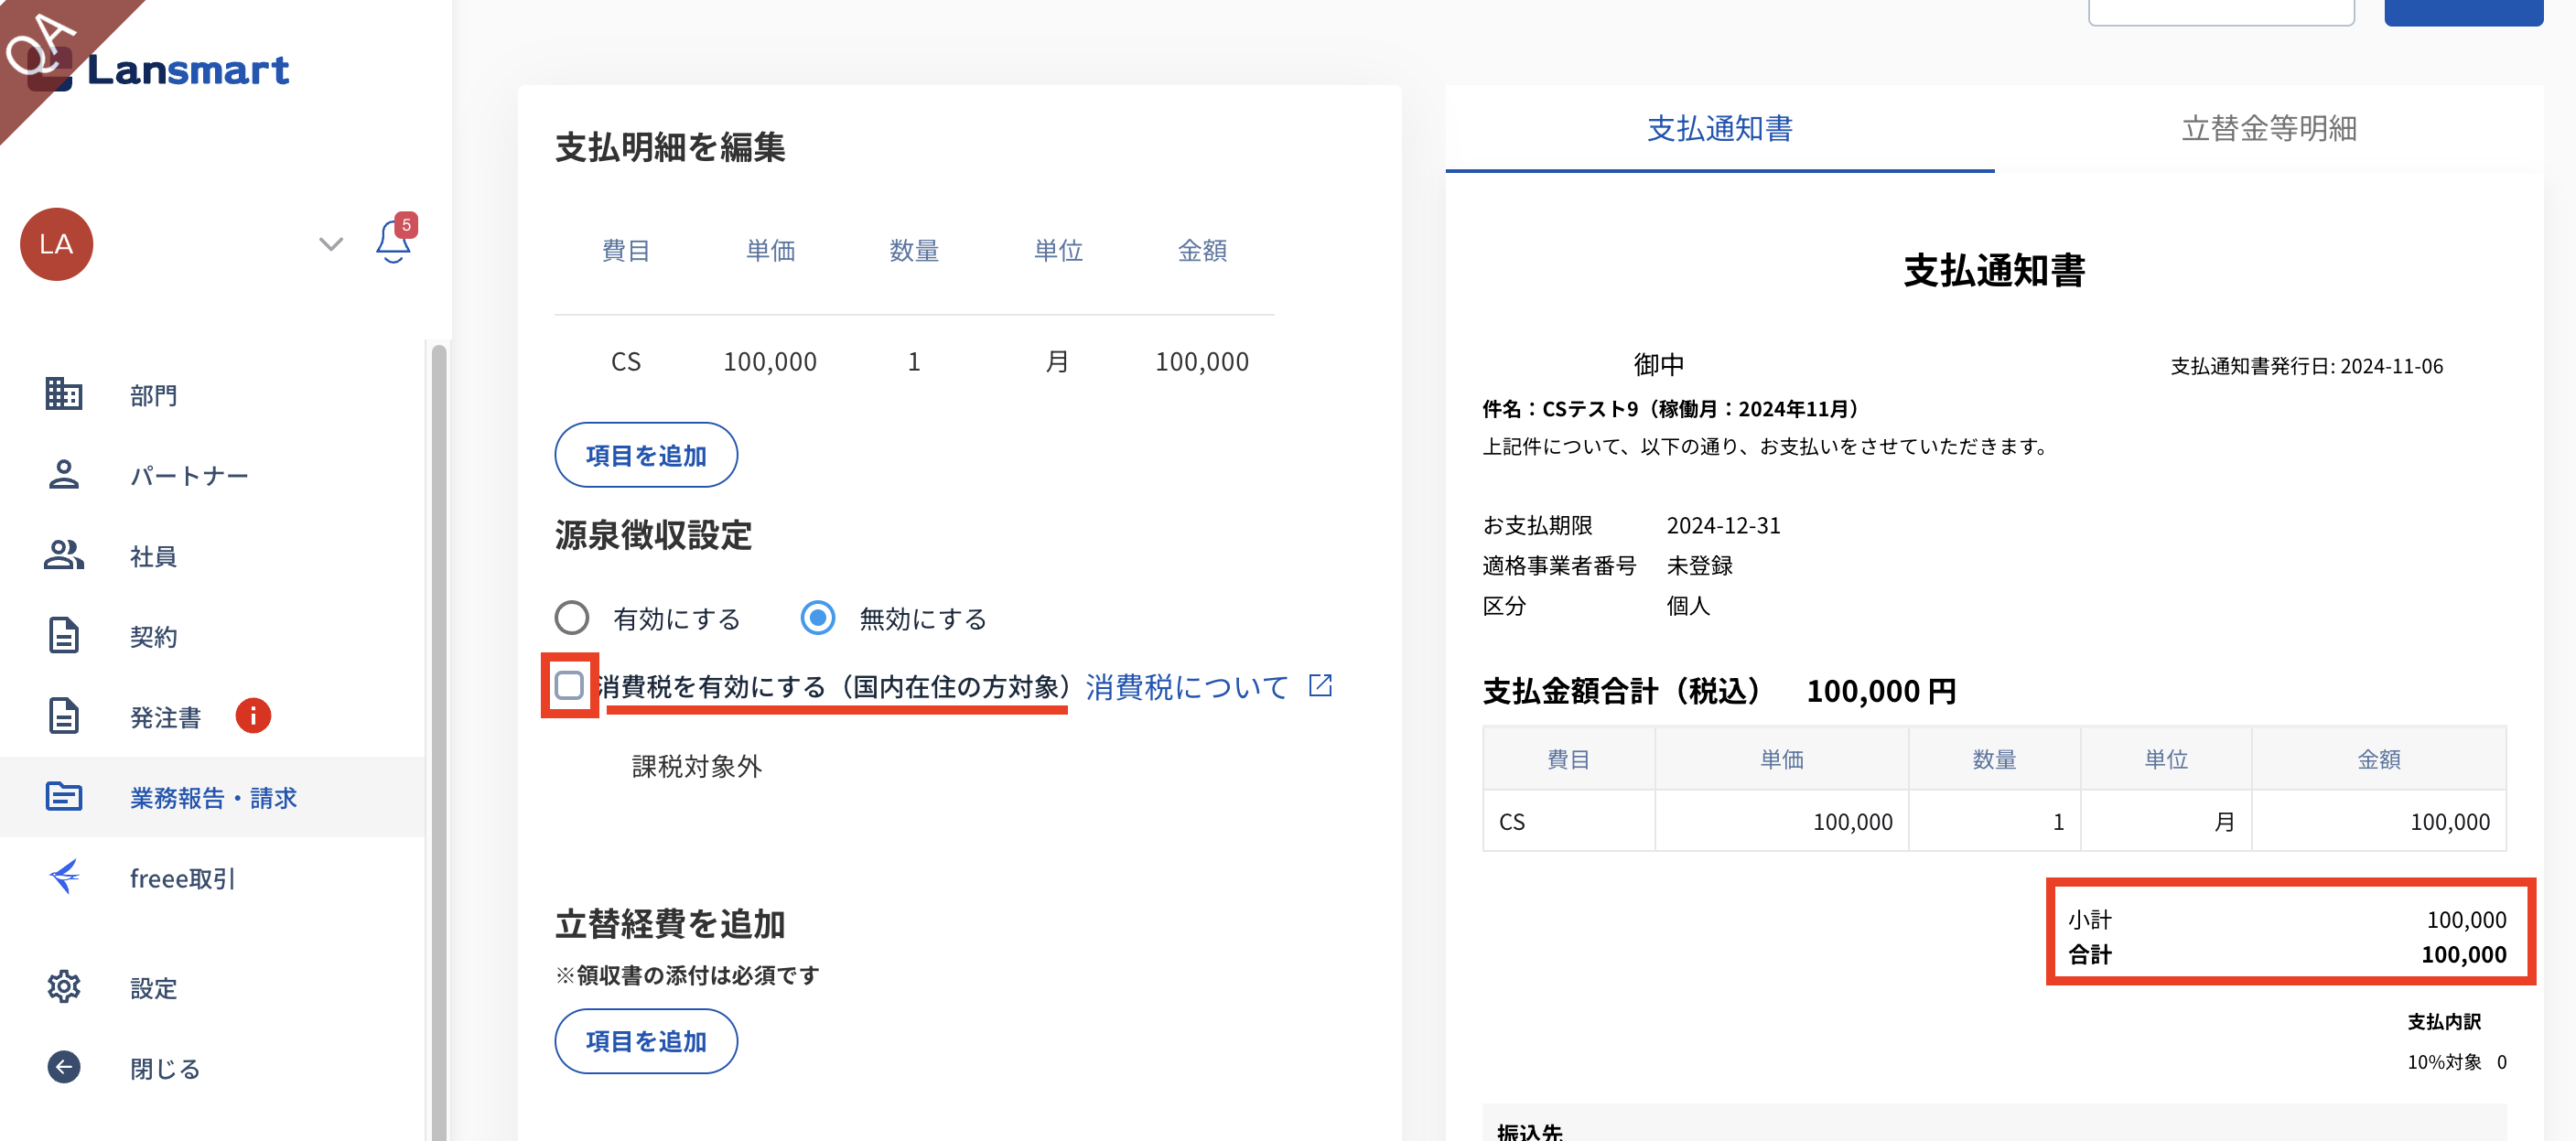The height and width of the screenshot is (1141, 2576).
Task: Enable the 消費税を有効にする checkbox
Action: pyautogui.click(x=569, y=686)
